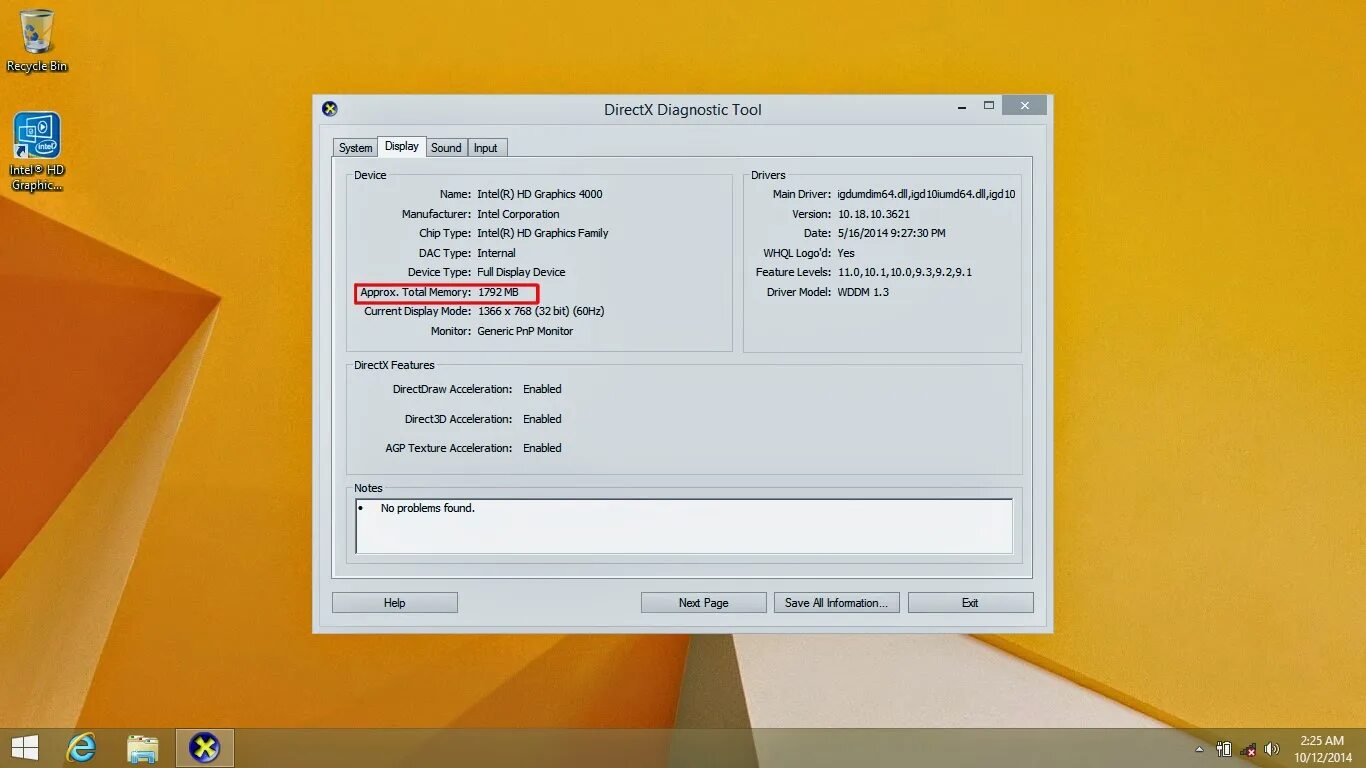This screenshot has width=1366, height=768.
Task: Switch to the System tab
Action: coord(355,148)
